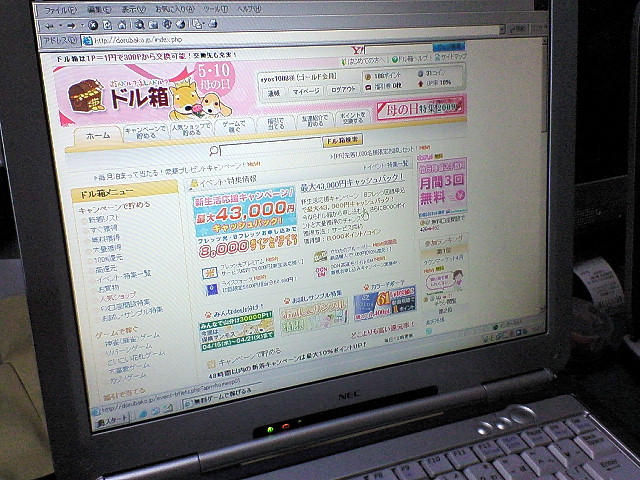Open the サイトマップ link
Screen dimensions: 640x480
coord(450,57)
